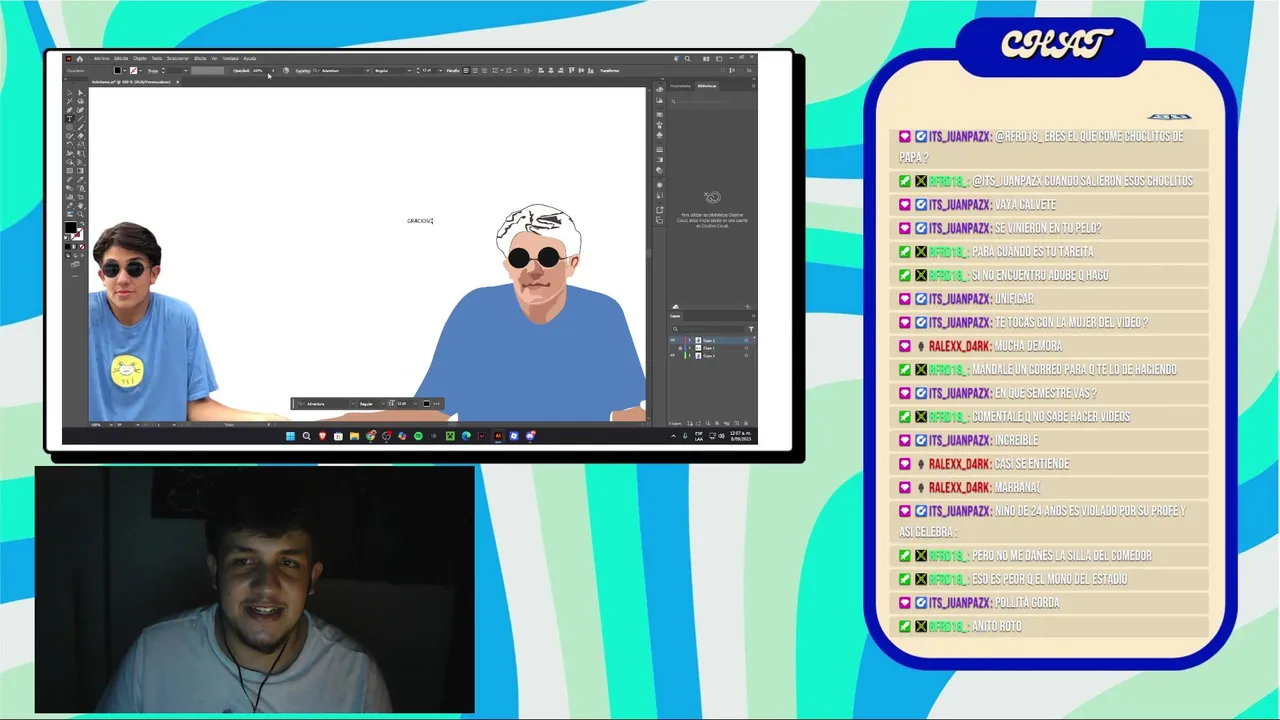This screenshot has height=720, width=1280.
Task: Select the Ellipse shape tool
Action: (x=70, y=127)
